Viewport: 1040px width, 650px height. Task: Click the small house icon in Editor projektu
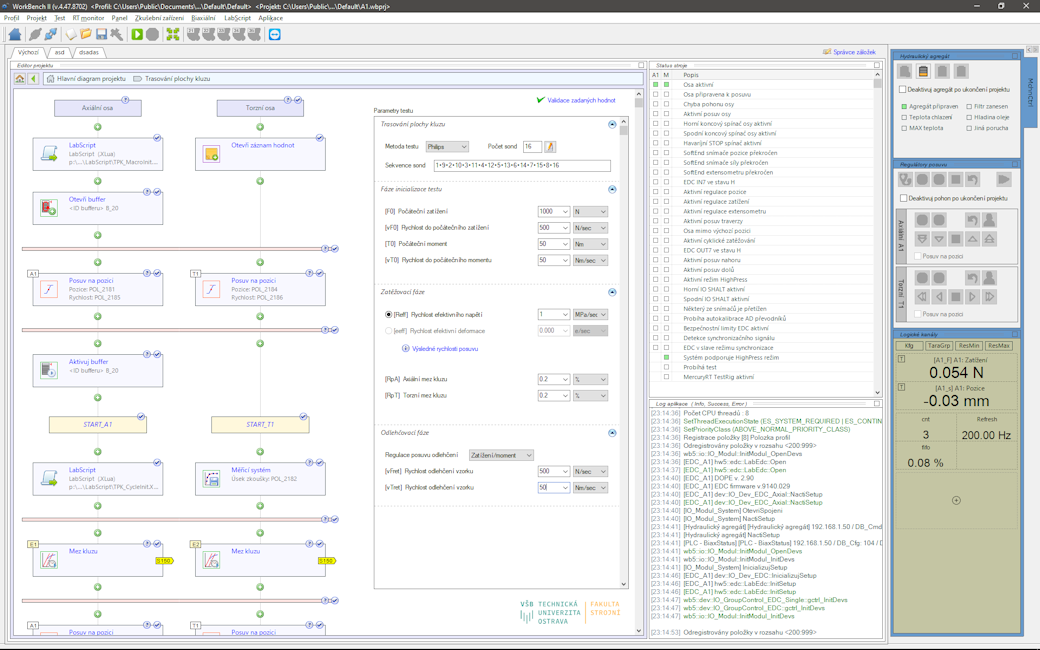20,78
